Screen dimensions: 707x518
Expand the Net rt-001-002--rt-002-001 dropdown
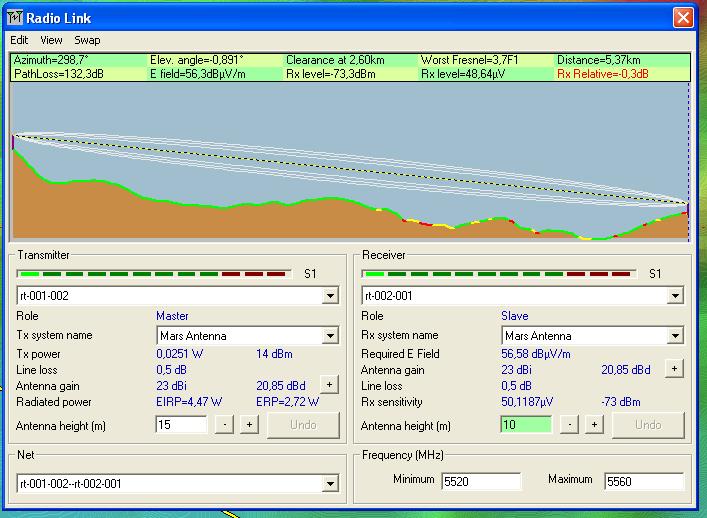[330, 484]
